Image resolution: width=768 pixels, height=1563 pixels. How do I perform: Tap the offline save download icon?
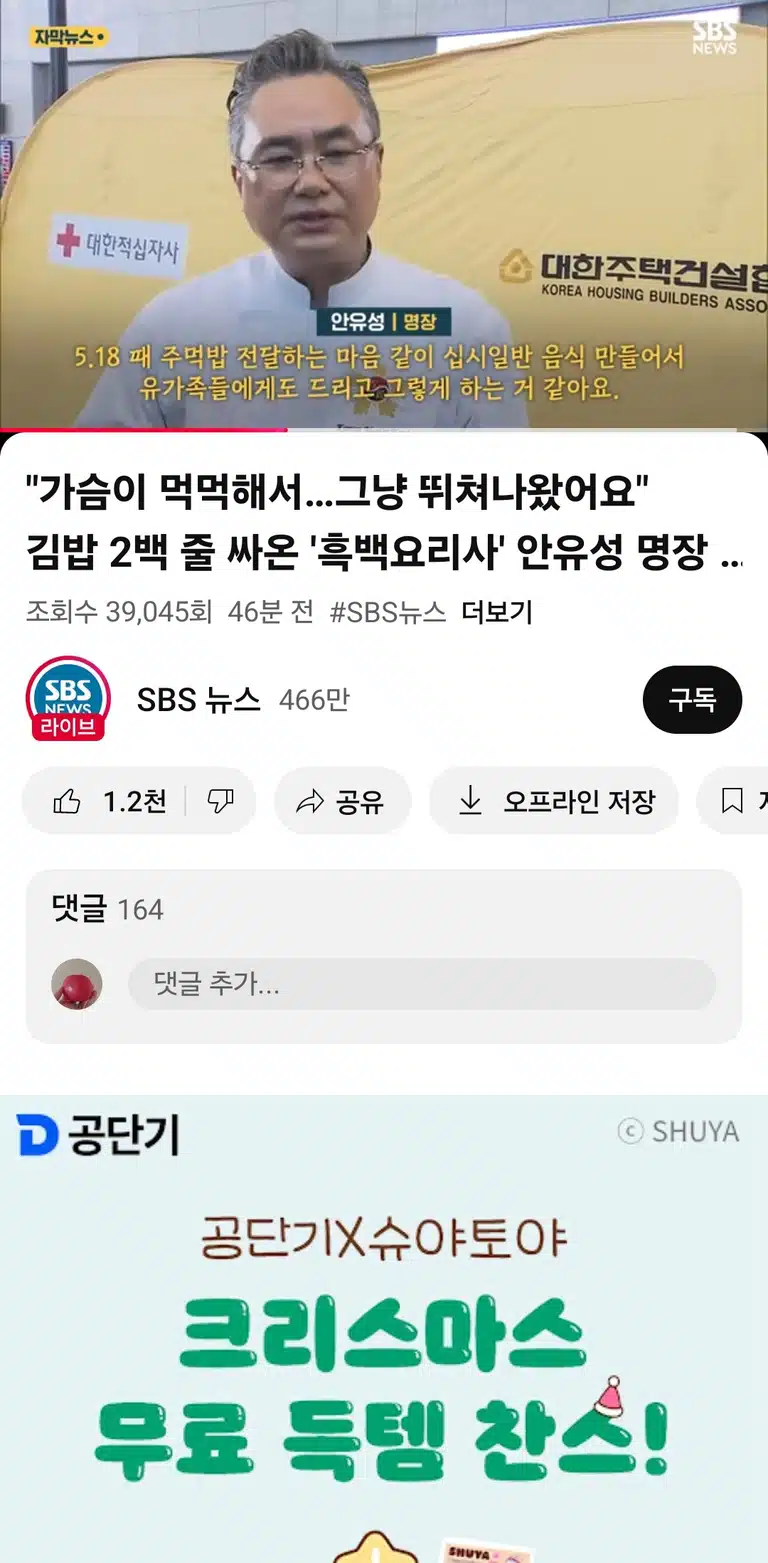coord(470,801)
